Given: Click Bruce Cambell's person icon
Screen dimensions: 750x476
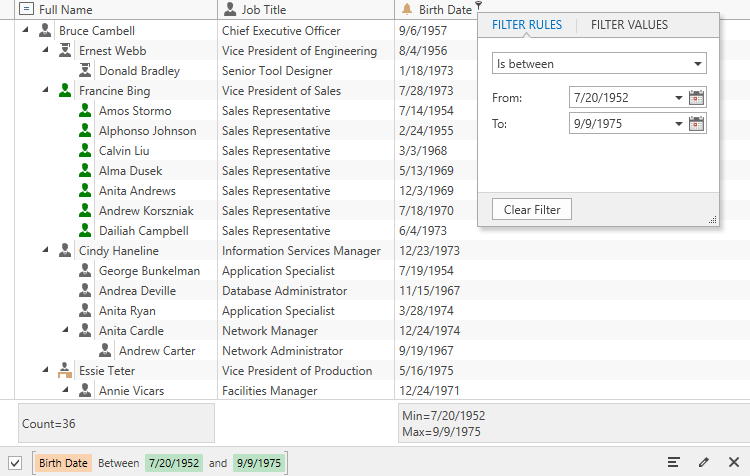Looking at the screenshot, I should tap(45, 30).
